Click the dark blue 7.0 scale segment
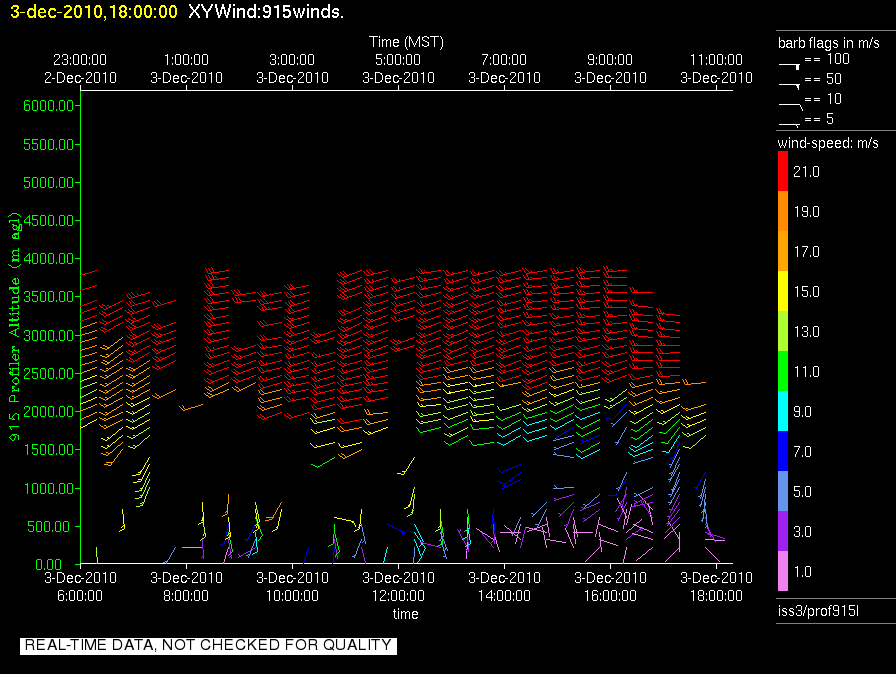 point(783,451)
